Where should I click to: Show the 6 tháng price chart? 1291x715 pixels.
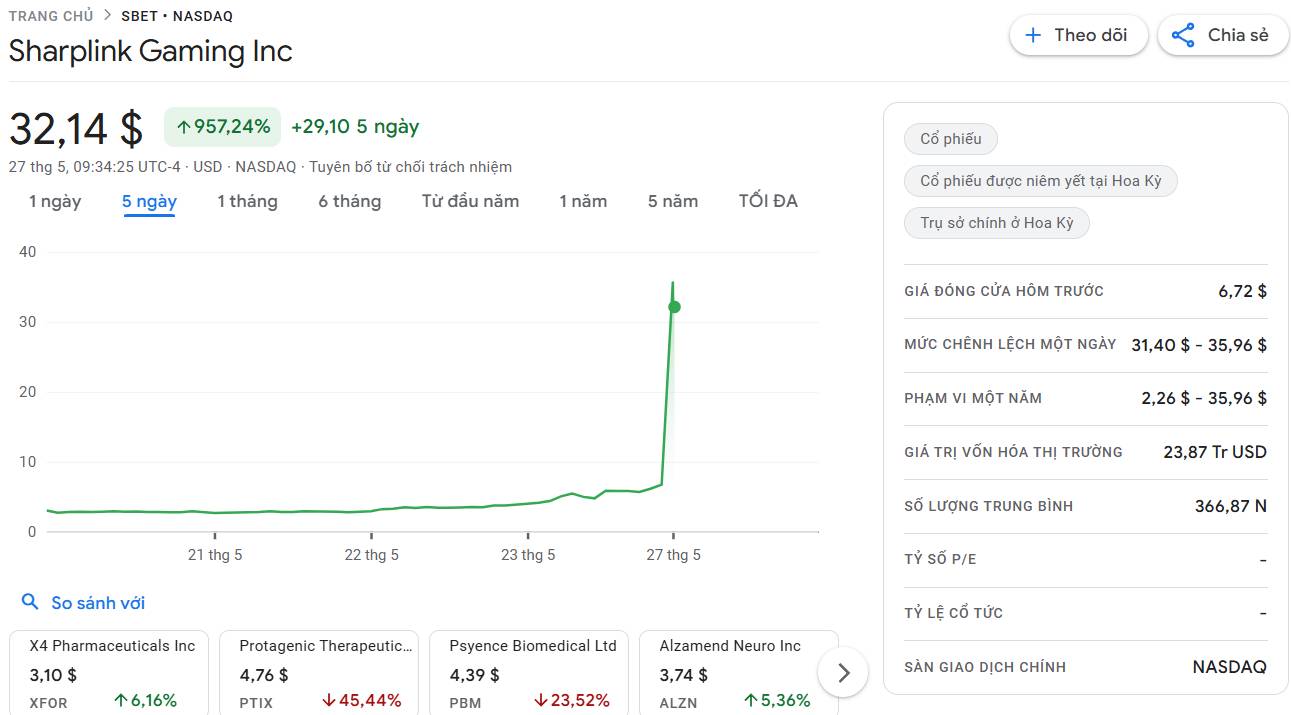click(x=349, y=201)
